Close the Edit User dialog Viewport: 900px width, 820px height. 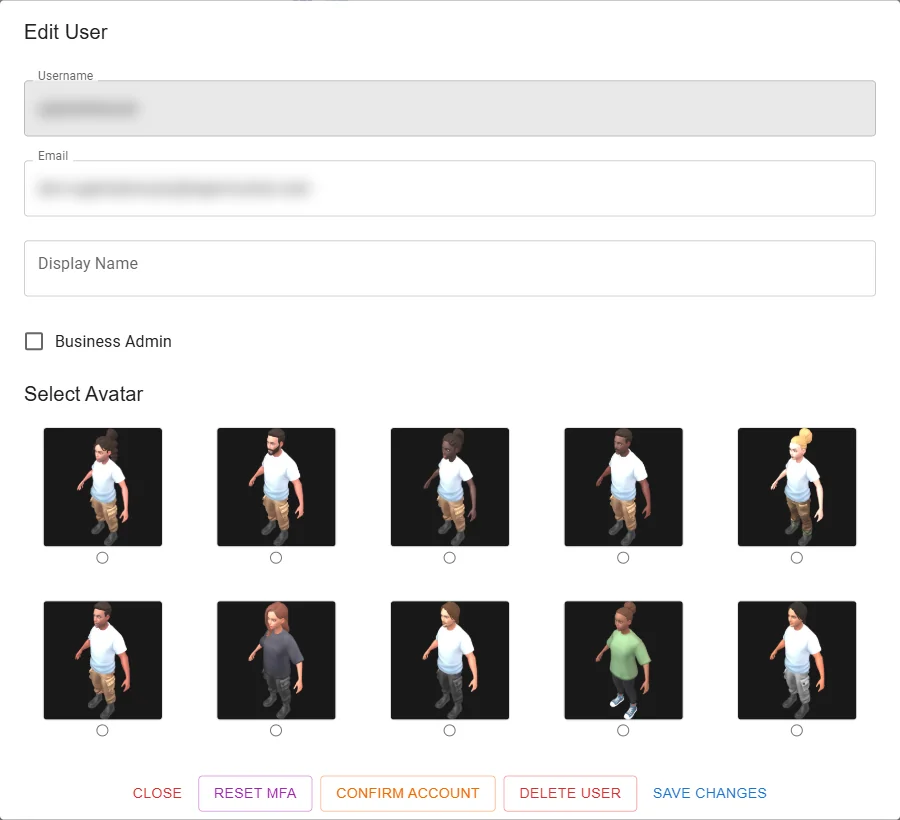pos(157,793)
